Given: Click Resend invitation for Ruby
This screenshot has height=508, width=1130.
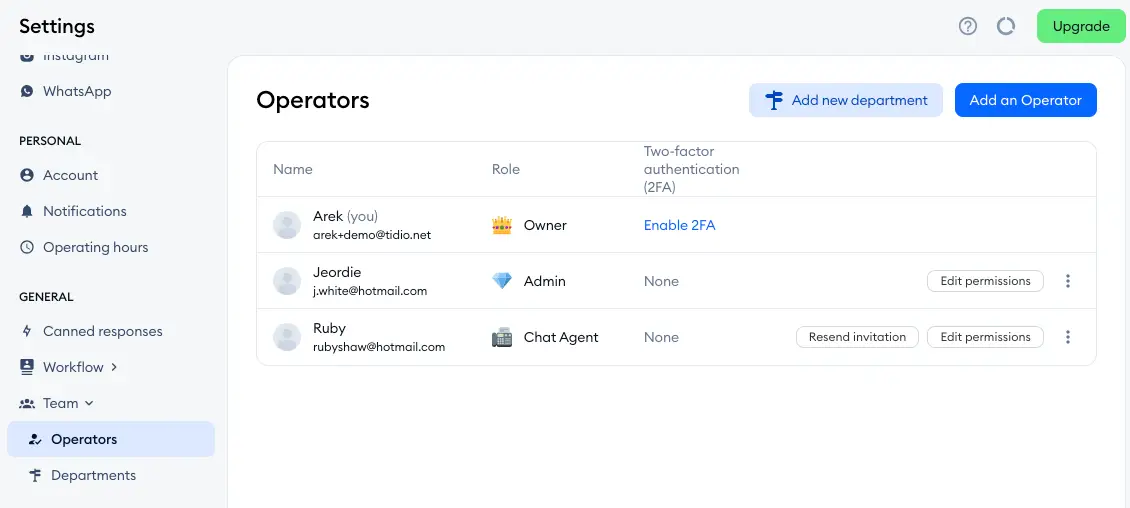Looking at the screenshot, I should 857,337.
